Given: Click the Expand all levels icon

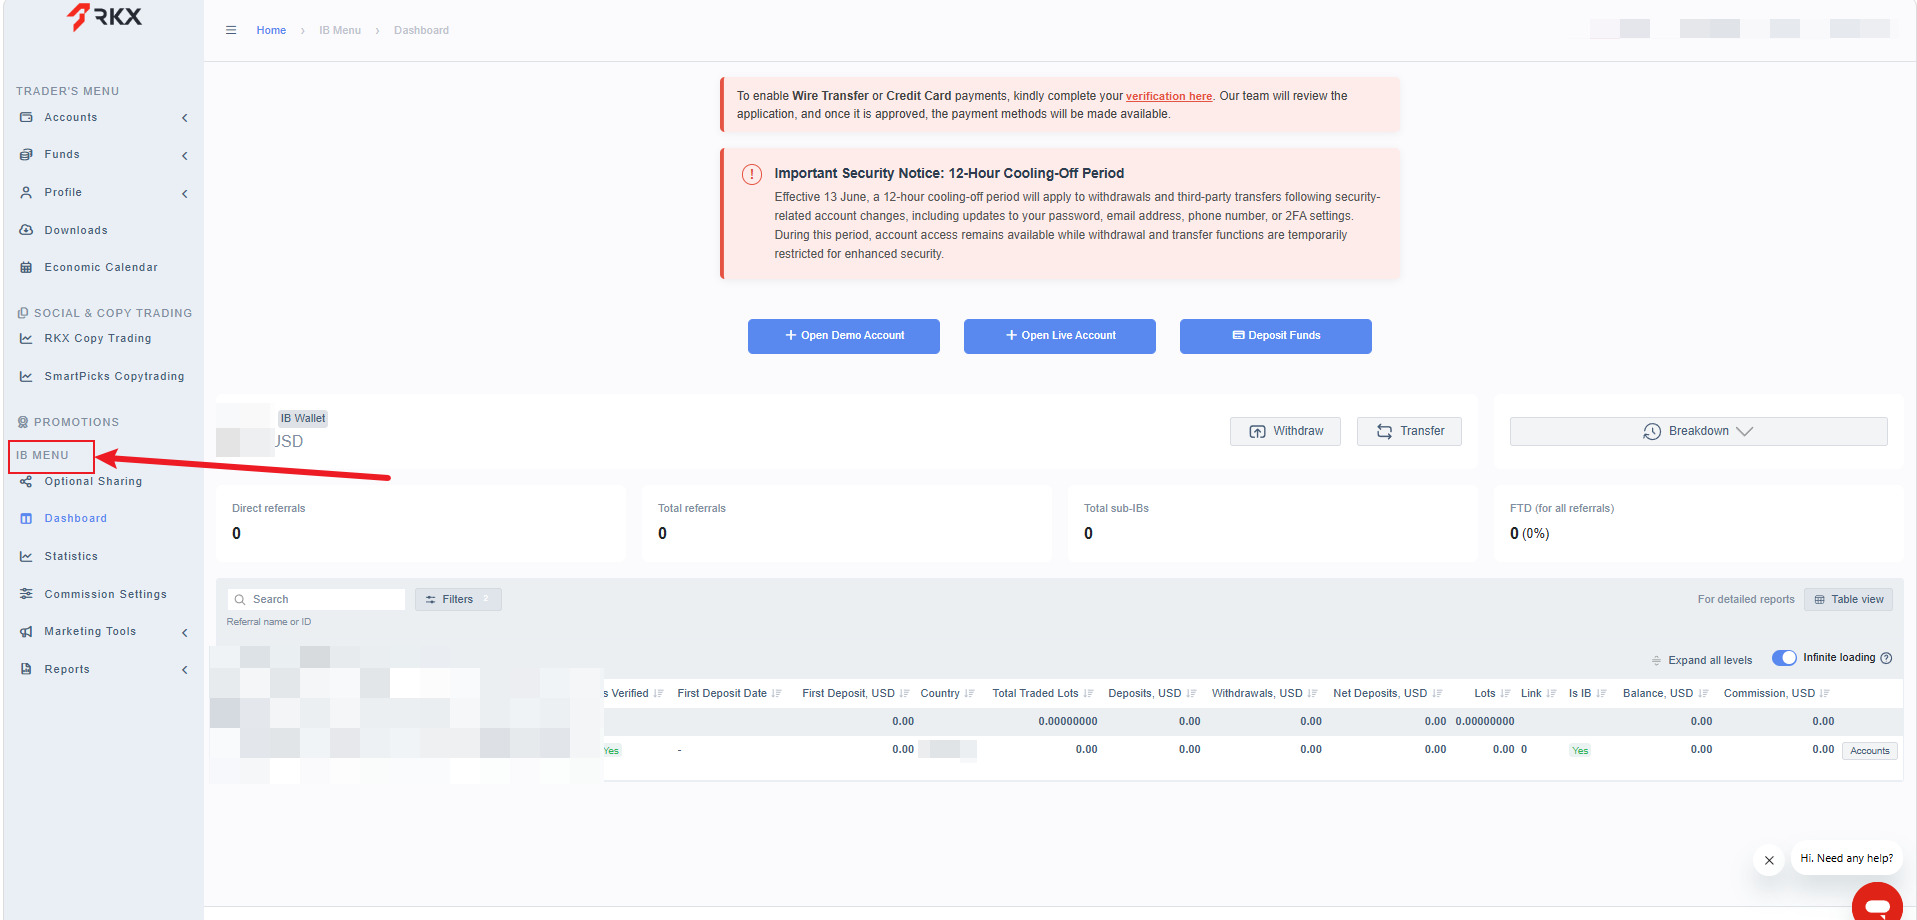Looking at the screenshot, I should point(1656,660).
